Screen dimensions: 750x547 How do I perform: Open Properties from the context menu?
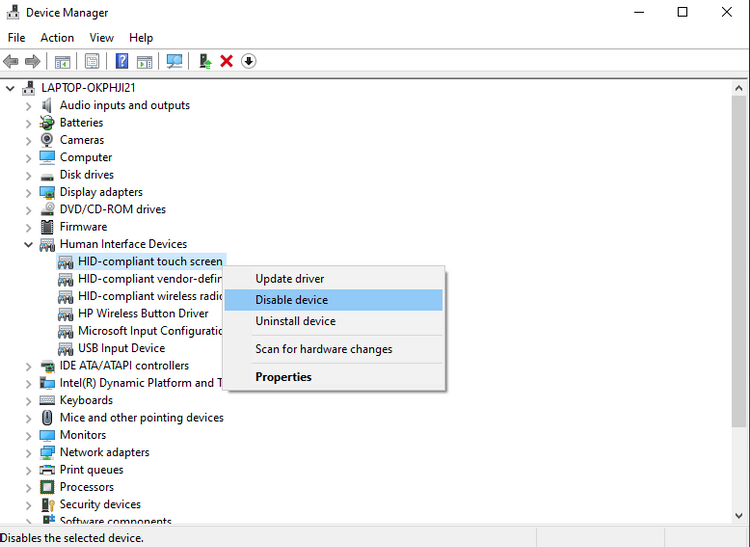click(x=283, y=377)
